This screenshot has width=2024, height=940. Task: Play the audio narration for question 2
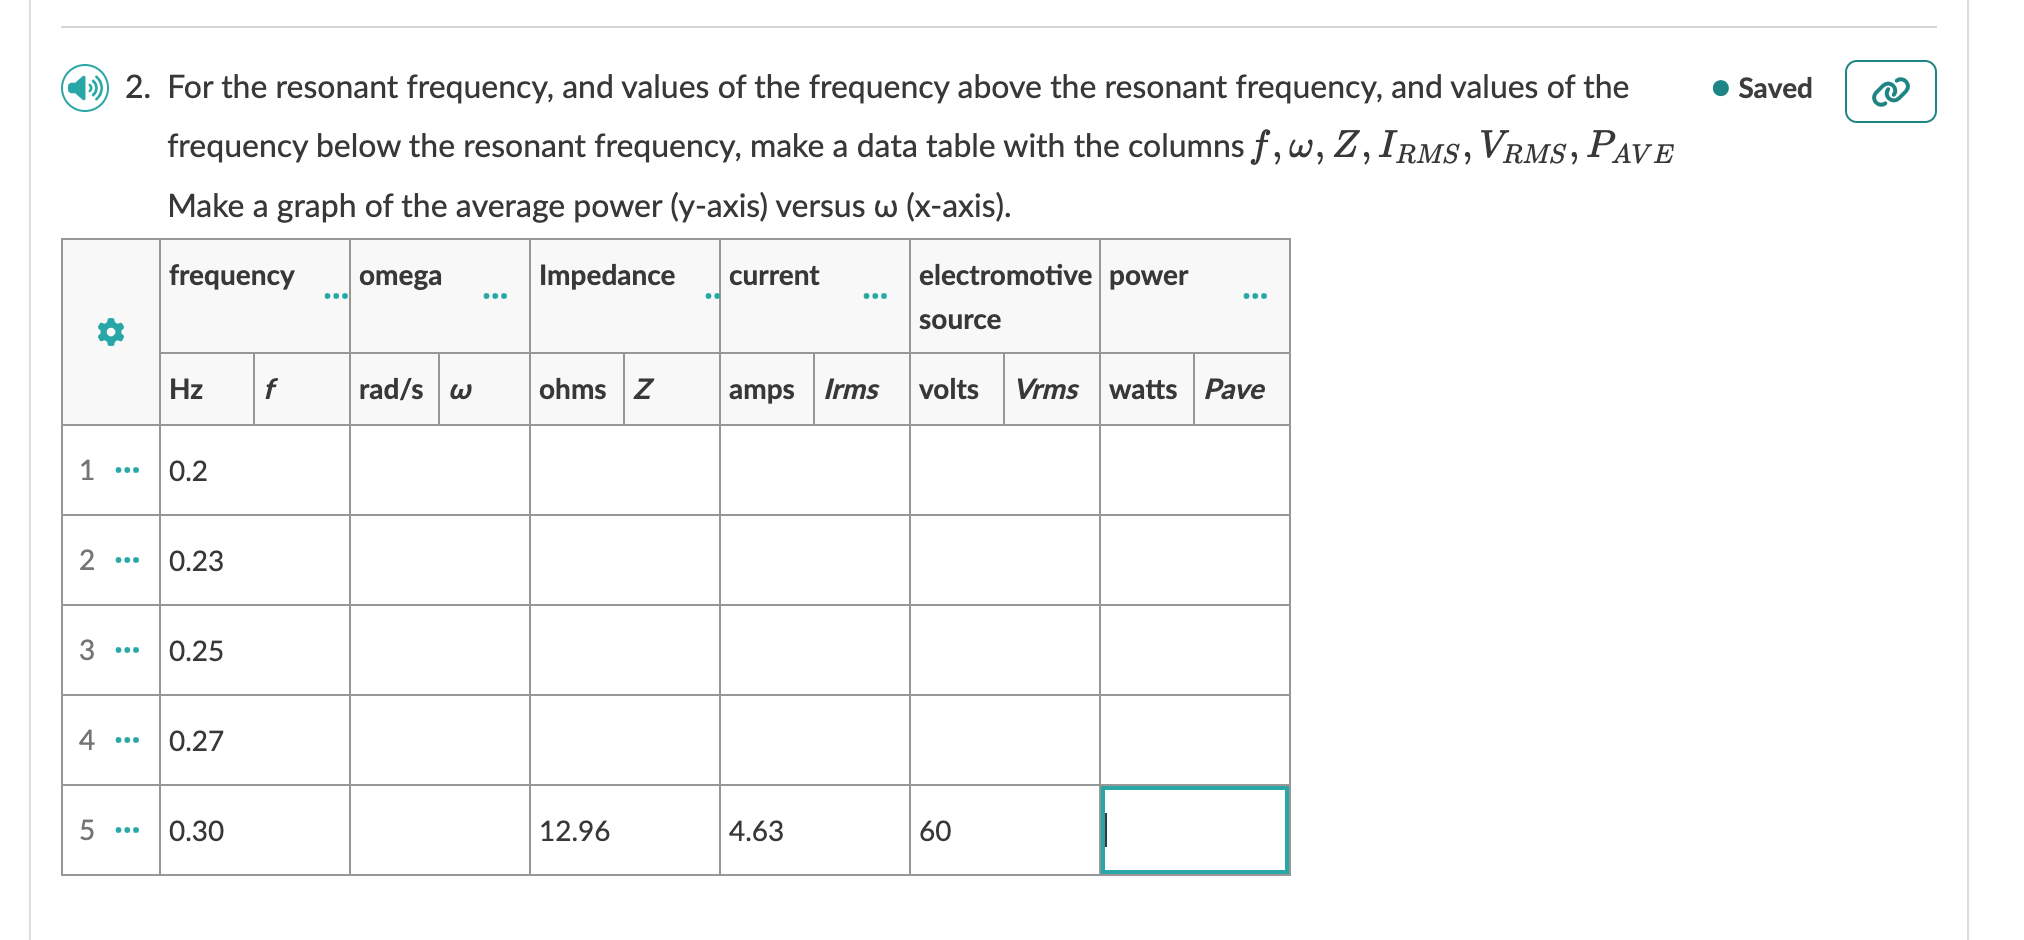tap(83, 88)
